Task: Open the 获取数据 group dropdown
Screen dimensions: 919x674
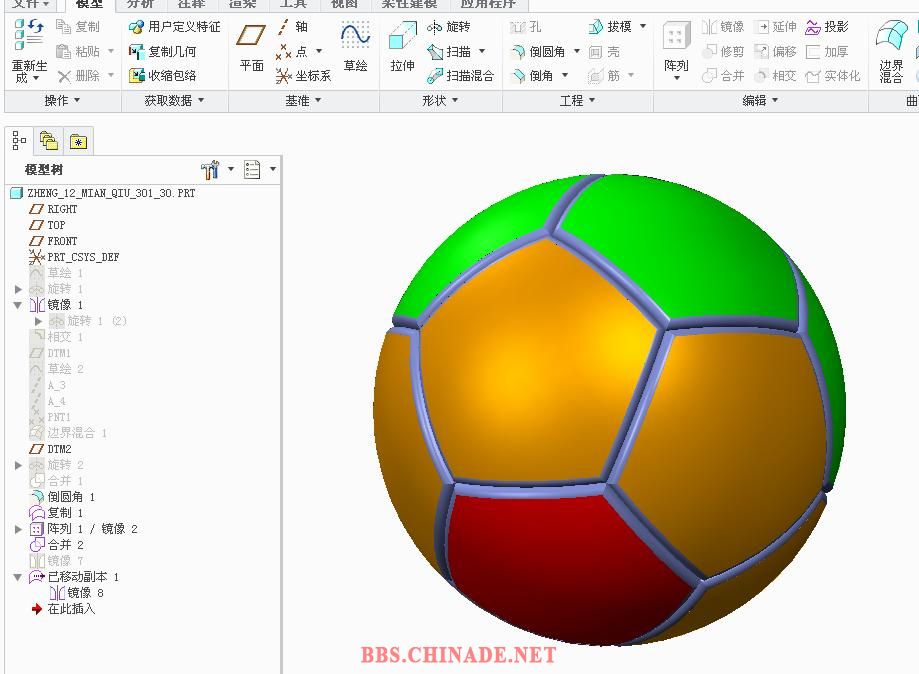Action: [x=174, y=101]
